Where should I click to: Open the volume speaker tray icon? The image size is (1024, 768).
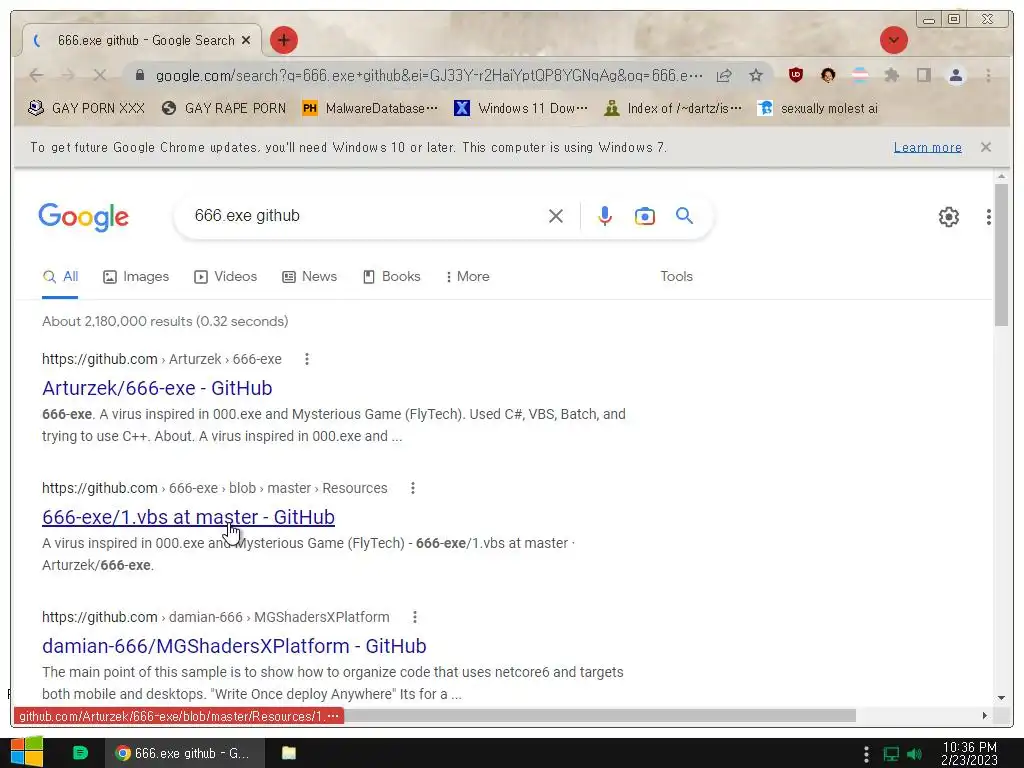coord(915,754)
